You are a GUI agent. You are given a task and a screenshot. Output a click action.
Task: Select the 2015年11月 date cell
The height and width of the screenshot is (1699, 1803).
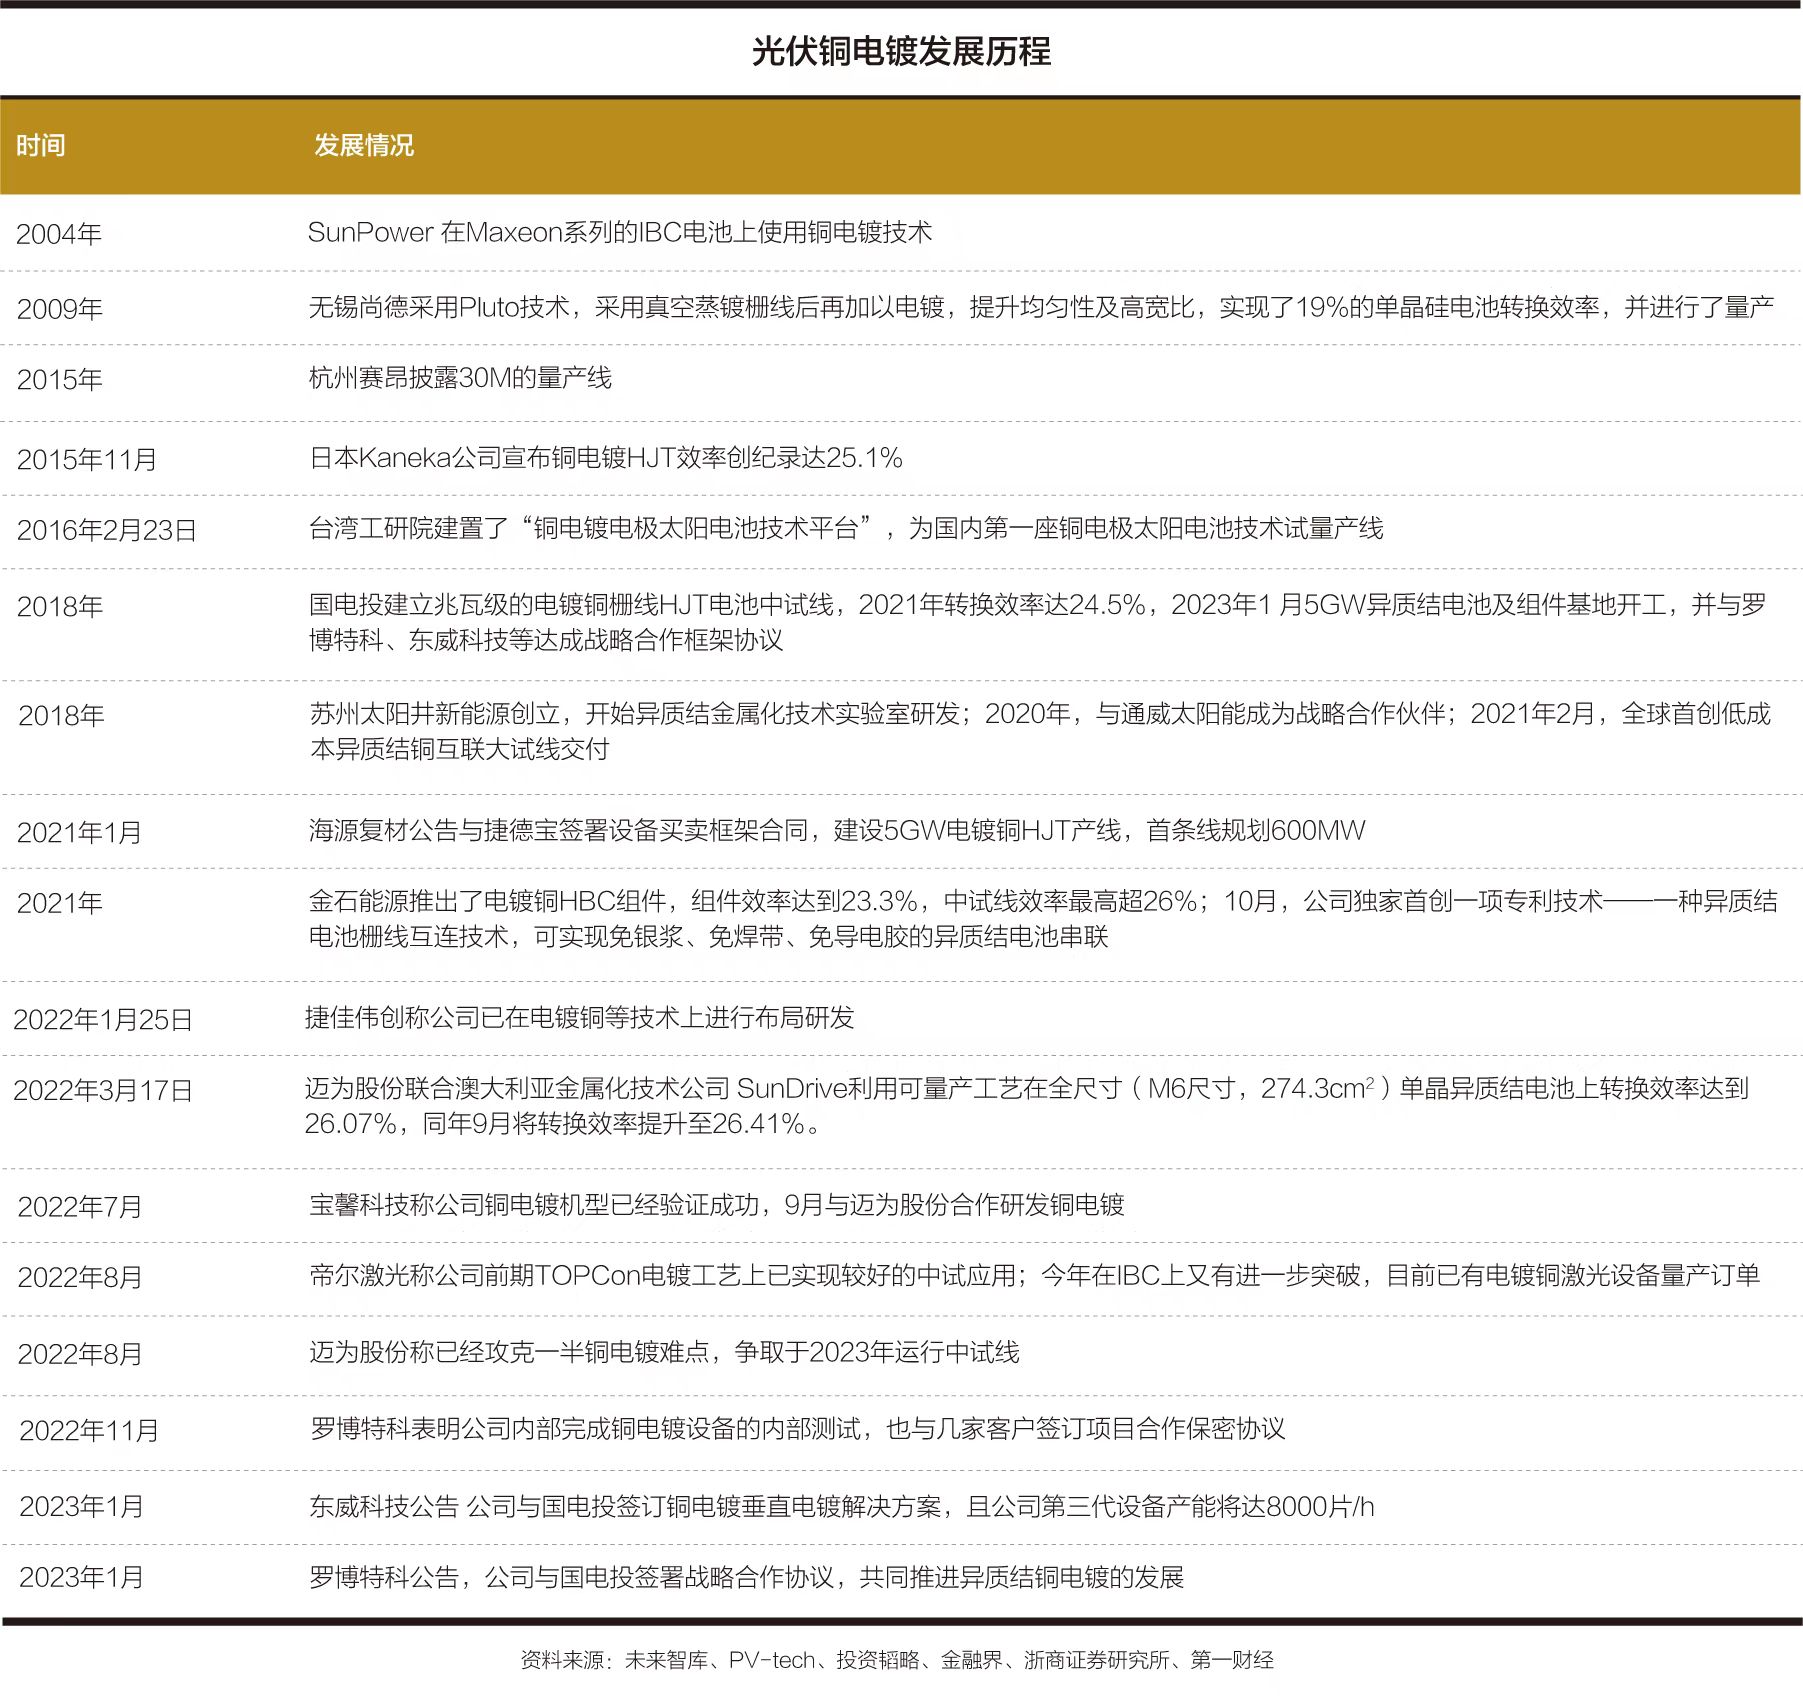(x=87, y=460)
